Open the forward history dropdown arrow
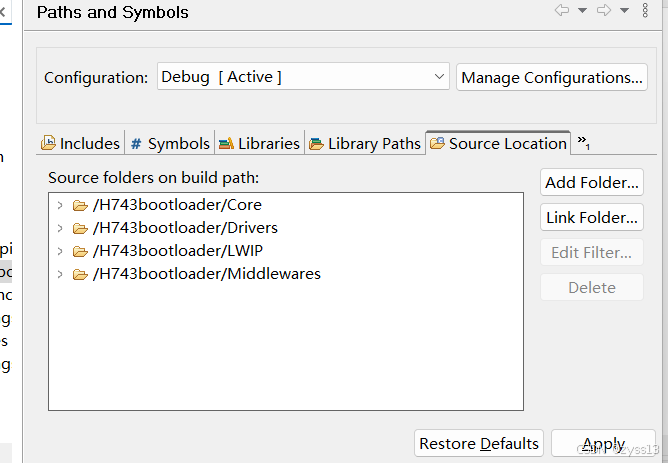Screen dimensions: 668x463 coord(624,10)
